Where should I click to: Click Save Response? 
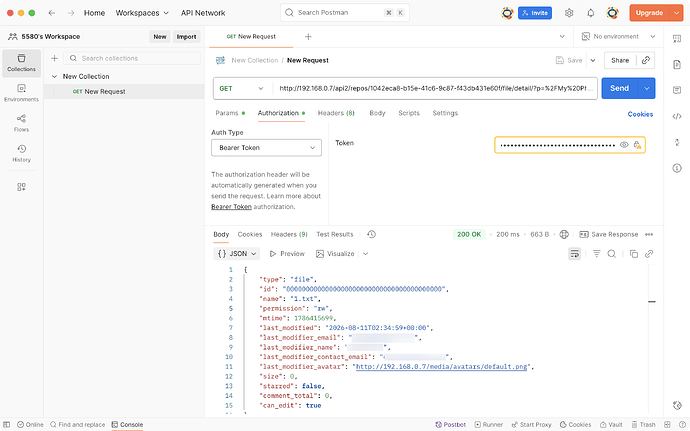click(609, 234)
